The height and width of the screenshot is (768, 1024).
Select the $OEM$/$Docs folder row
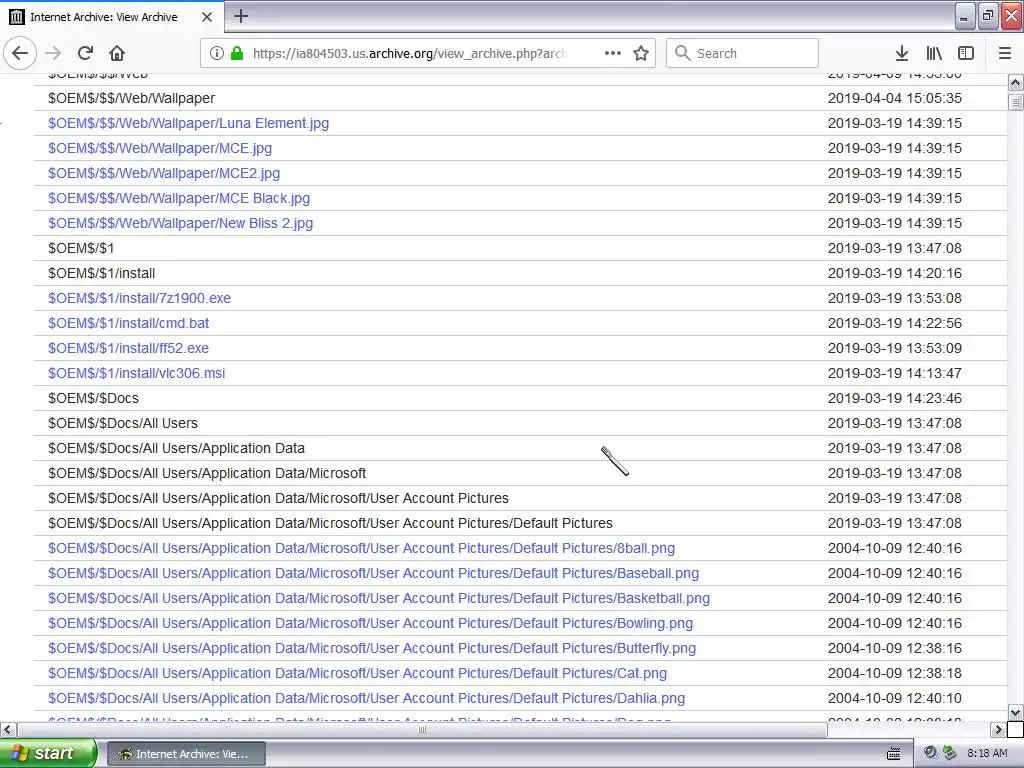tap(520, 398)
